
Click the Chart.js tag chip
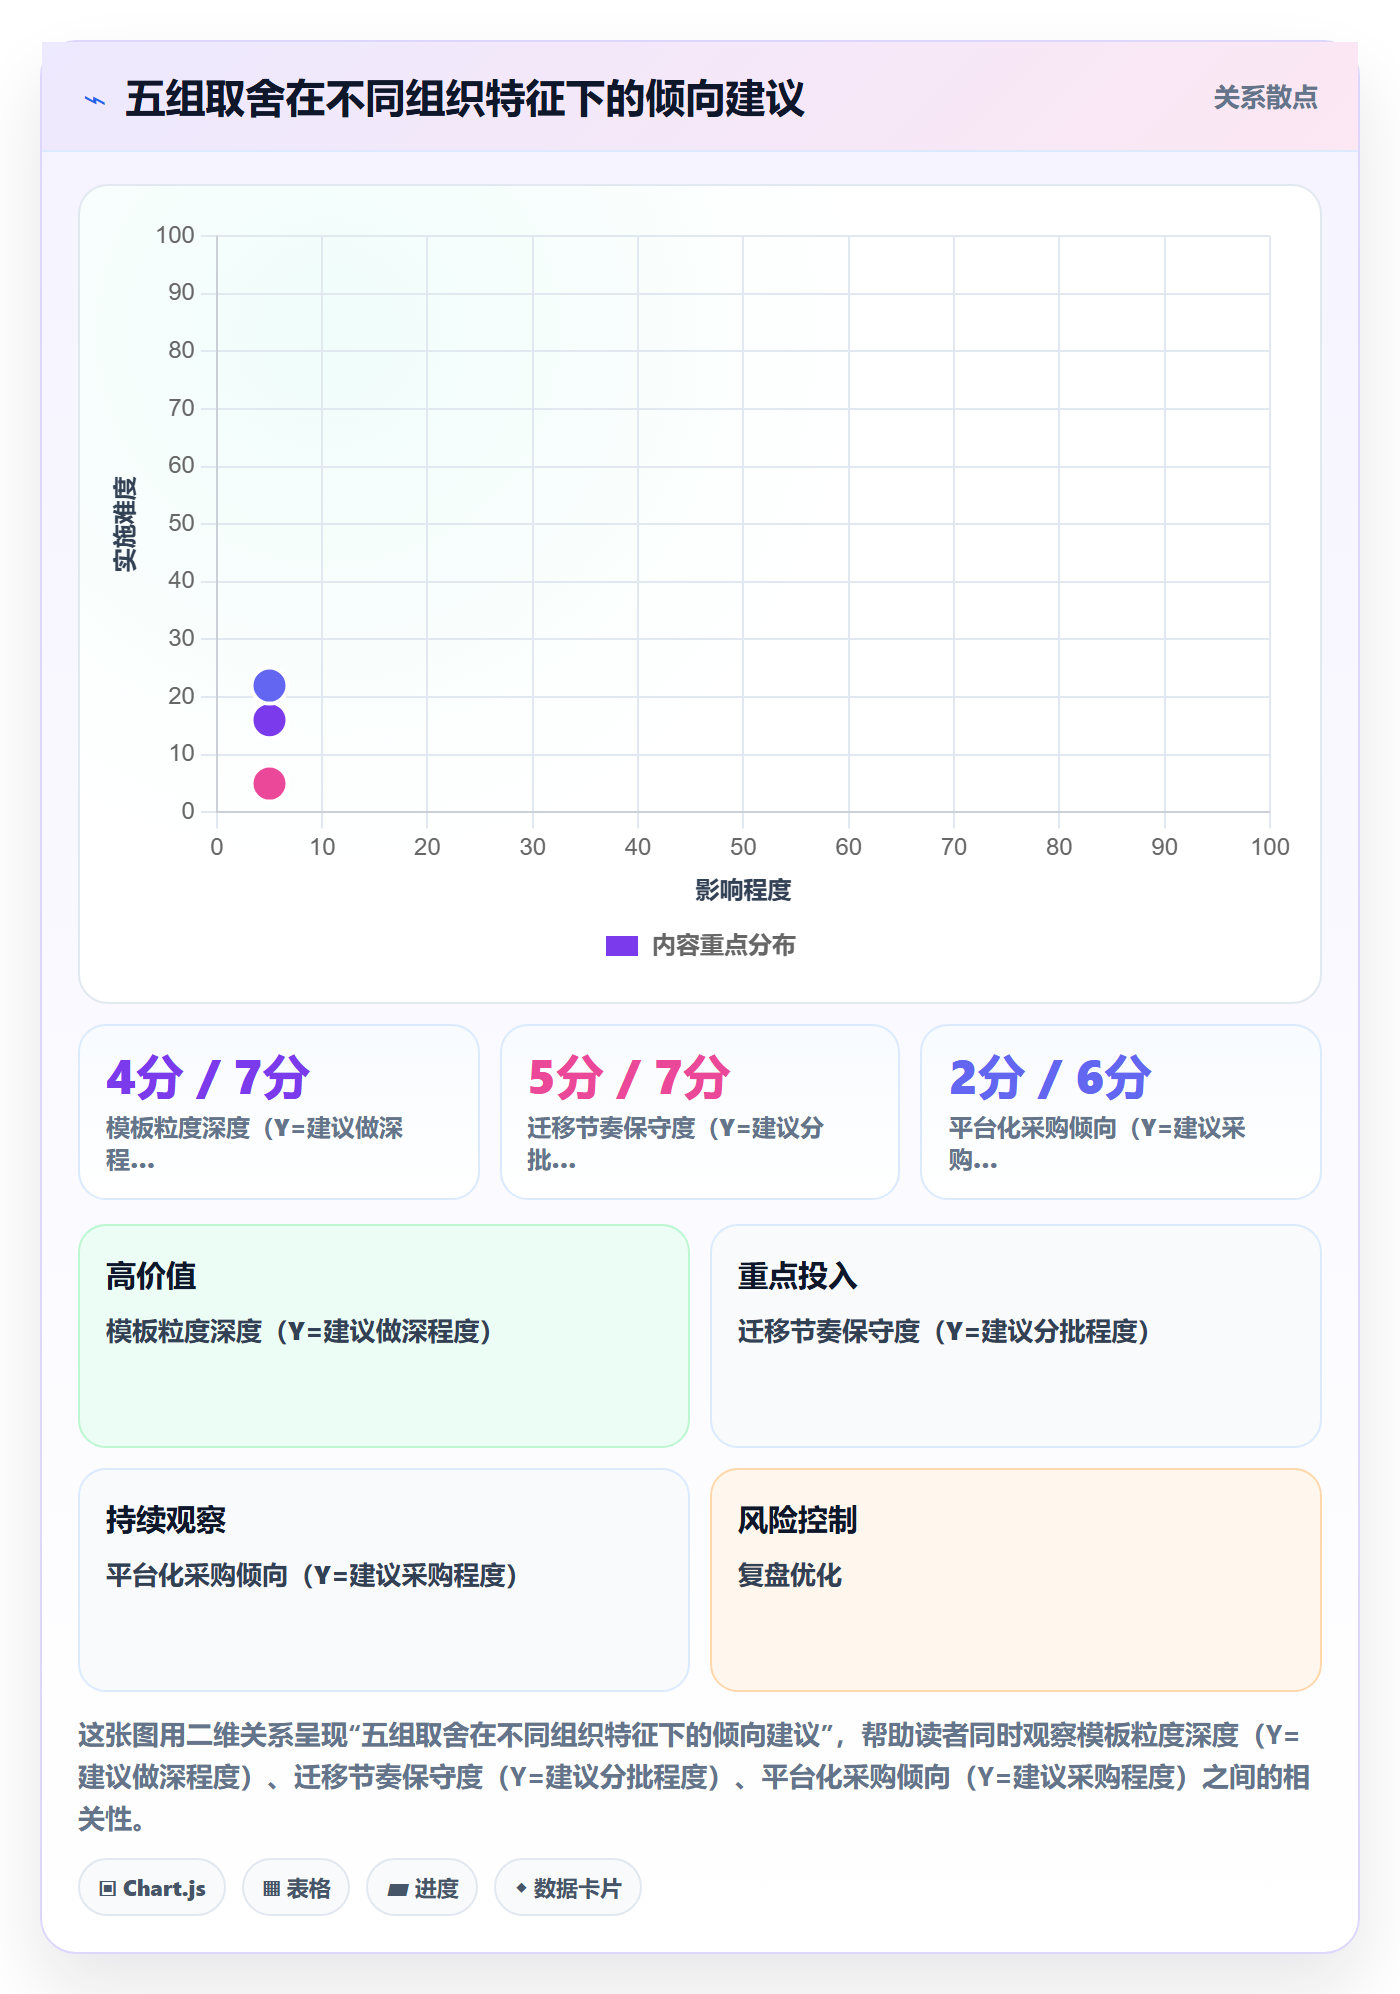click(x=152, y=1888)
